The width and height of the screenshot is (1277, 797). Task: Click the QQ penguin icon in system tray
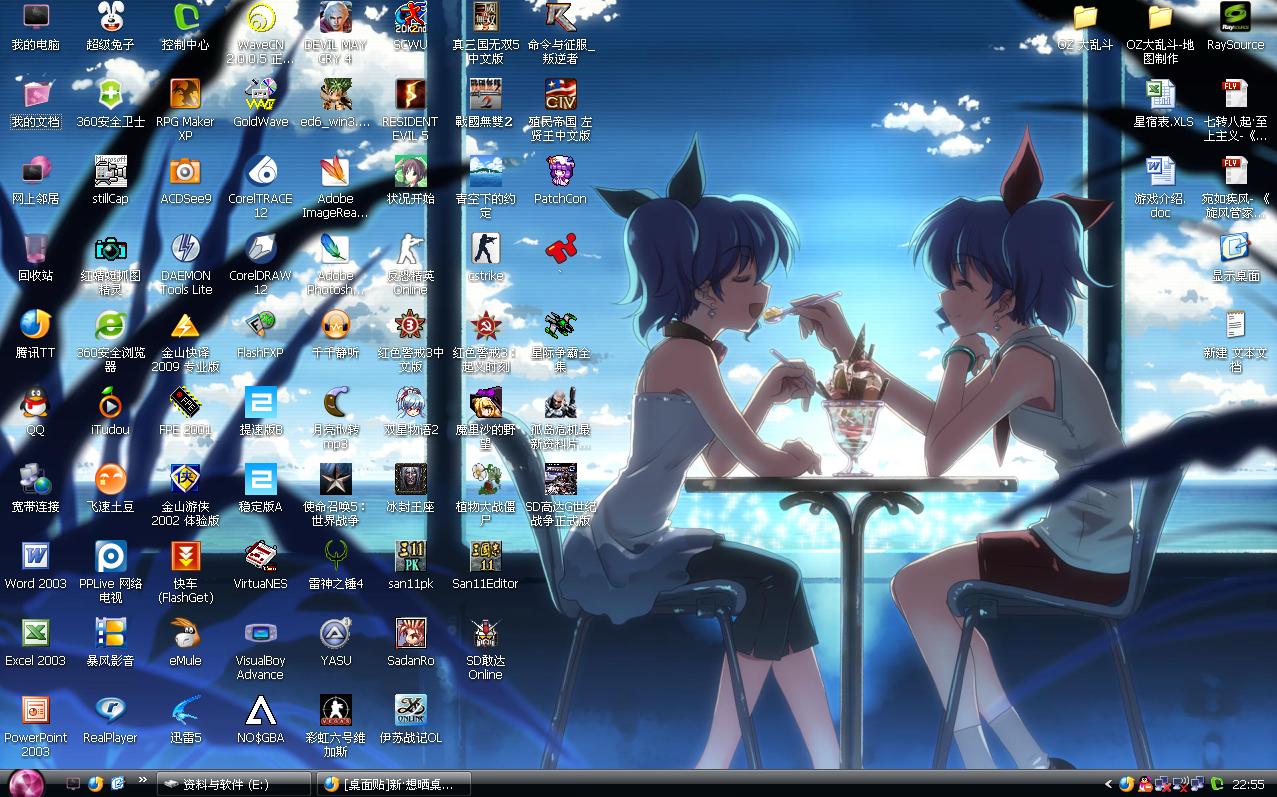1145,784
